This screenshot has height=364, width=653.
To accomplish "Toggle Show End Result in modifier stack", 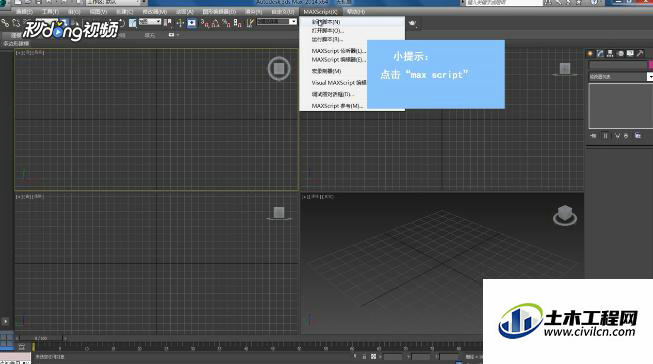I will 606,136.
